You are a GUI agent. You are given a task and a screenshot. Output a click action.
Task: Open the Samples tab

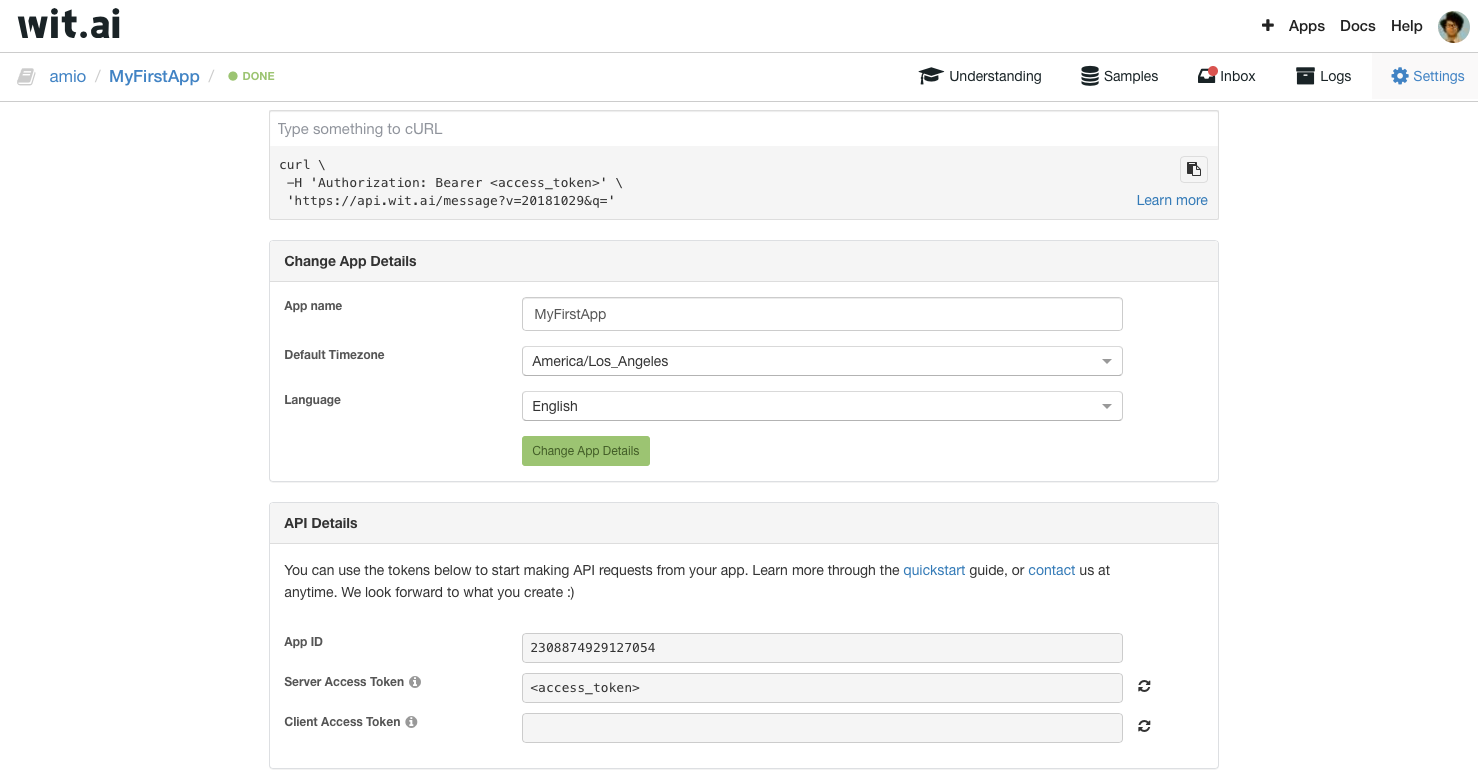click(1119, 76)
